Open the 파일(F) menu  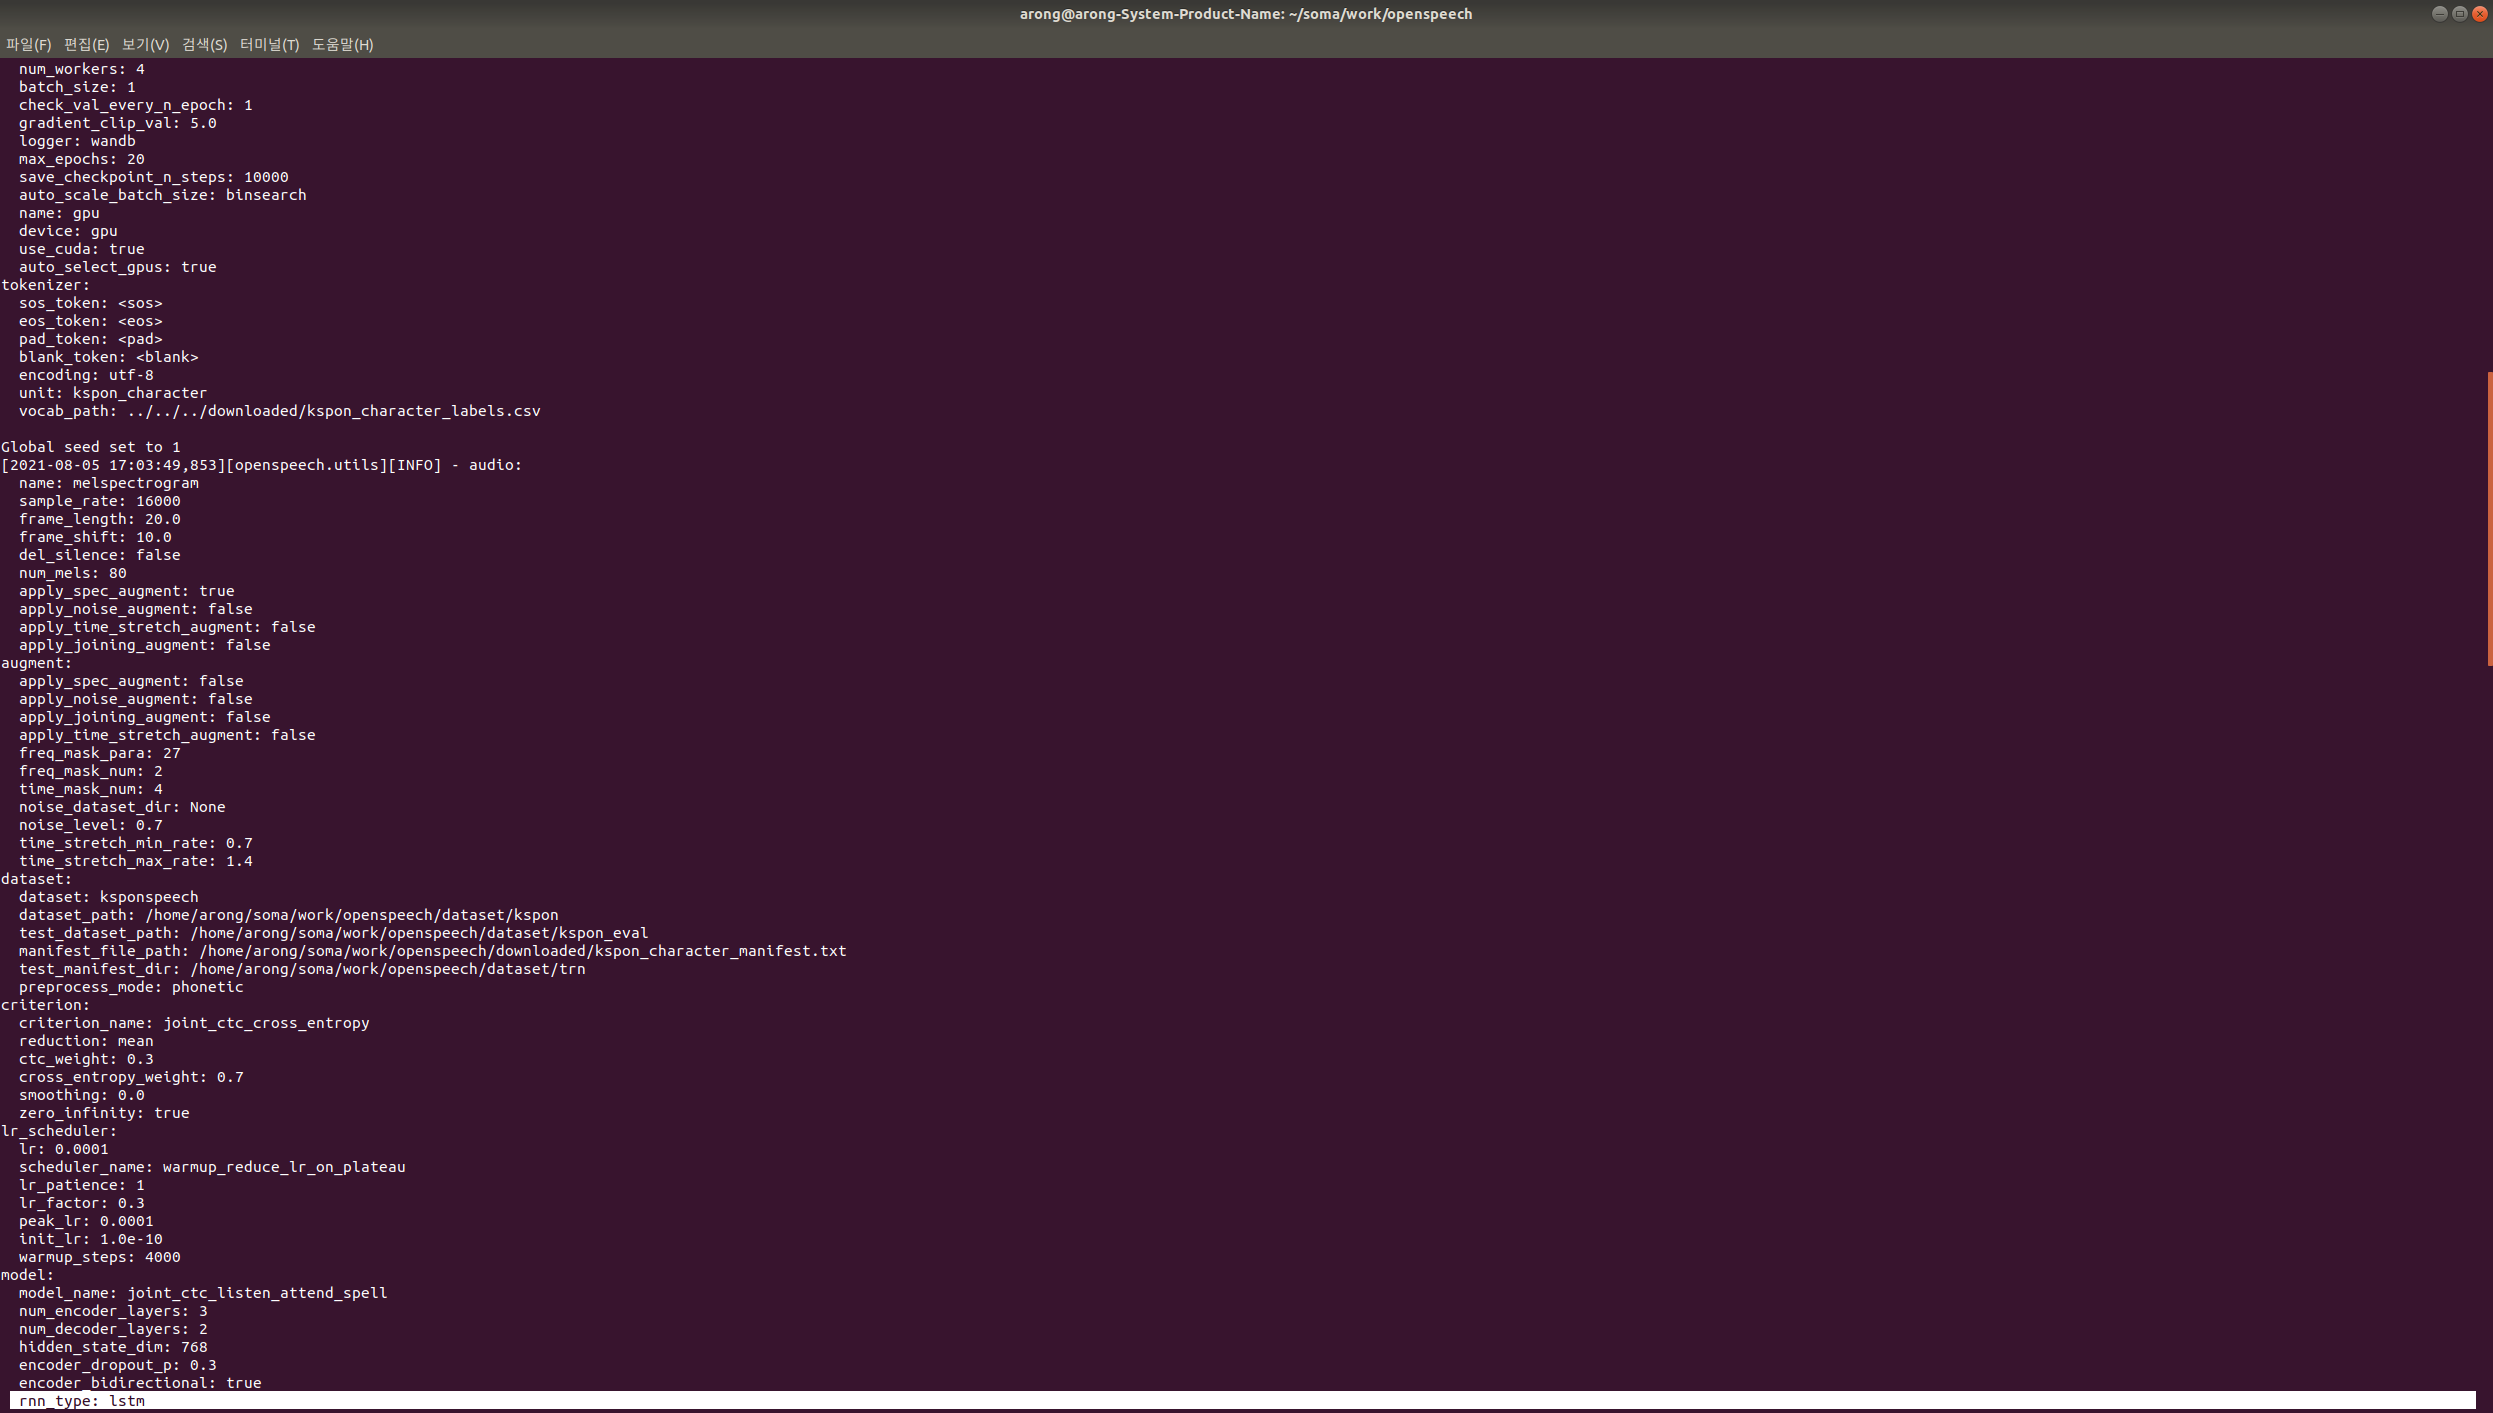(x=28, y=44)
